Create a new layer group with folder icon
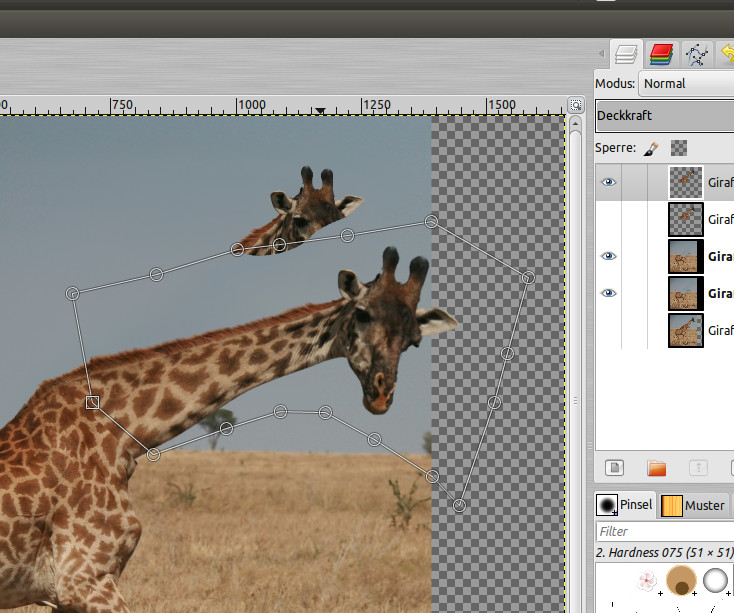 656,468
